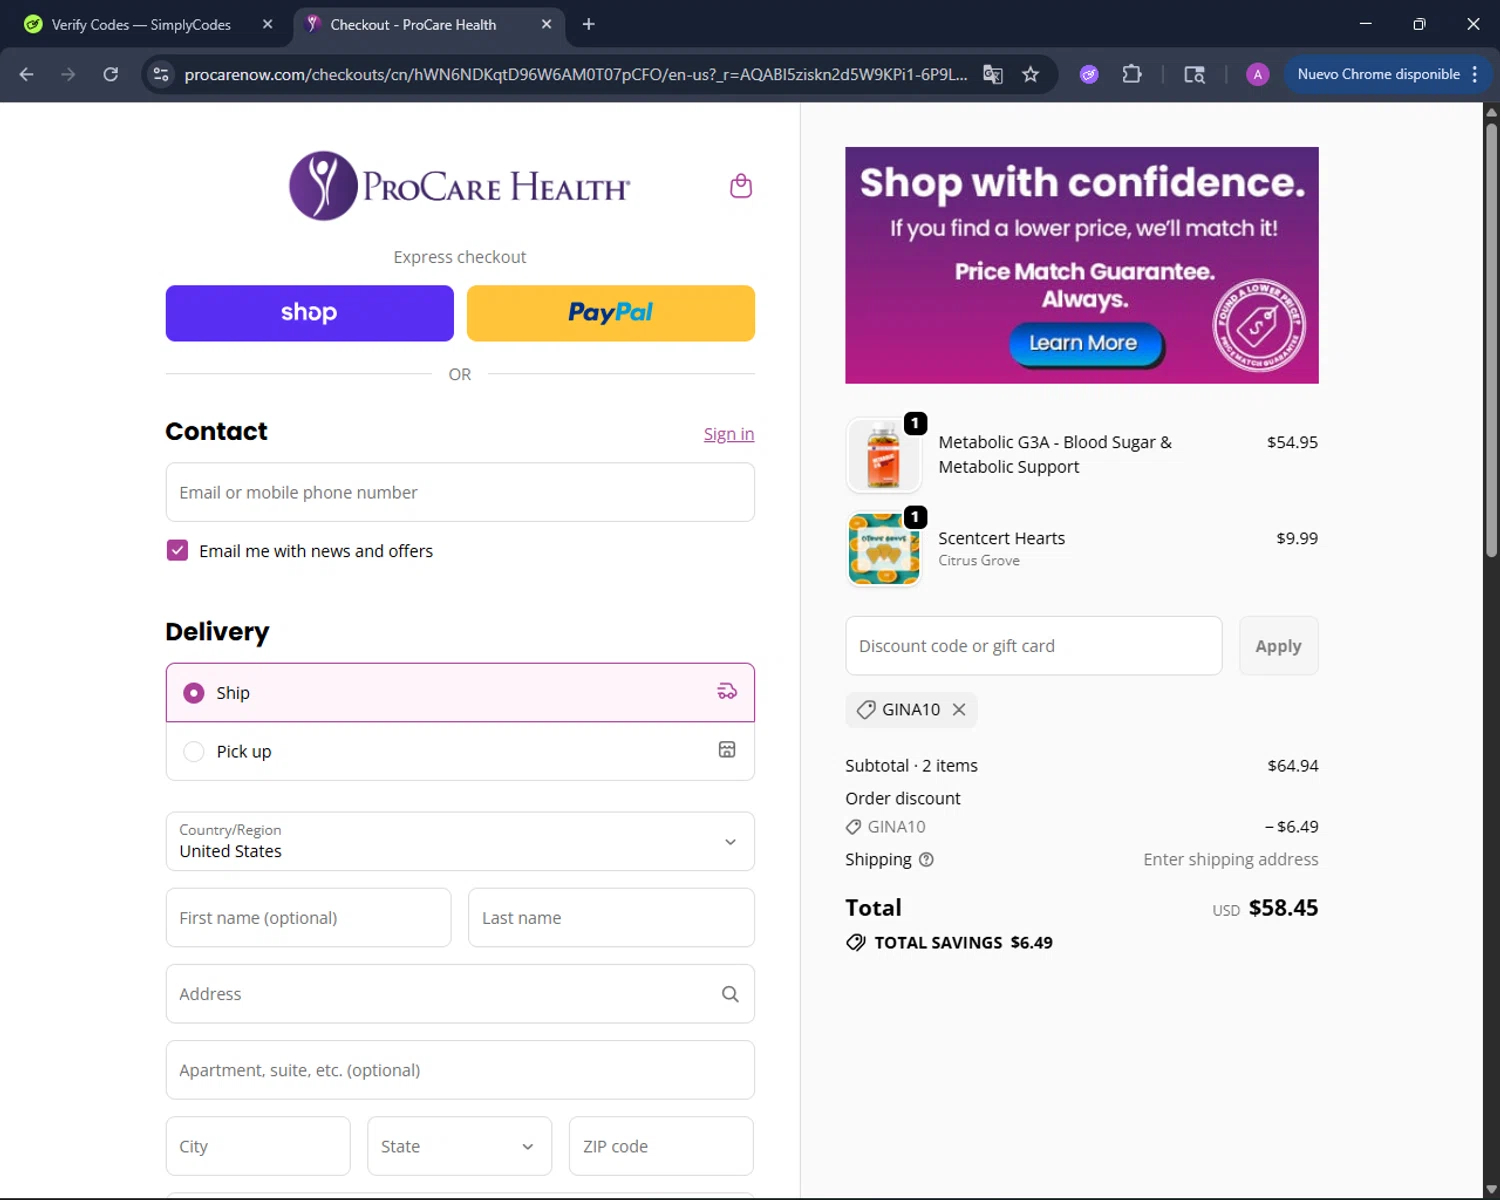1500x1200 pixels.
Task: Open a new browser tab
Action: coord(589,24)
